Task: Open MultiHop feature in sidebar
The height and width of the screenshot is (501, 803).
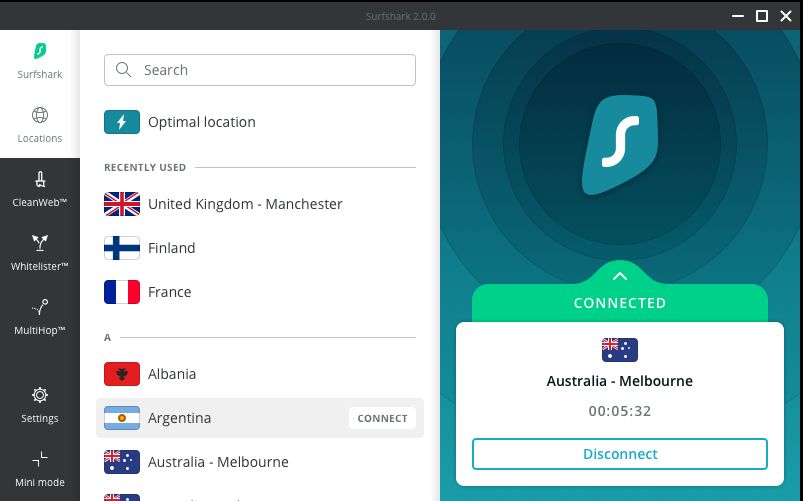Action: [x=39, y=318]
